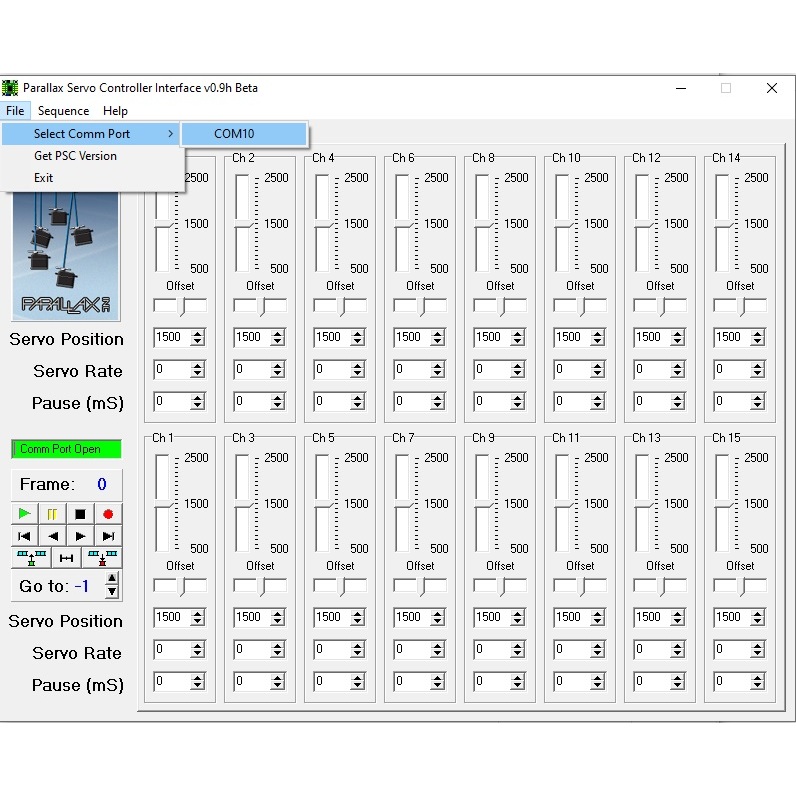The width and height of the screenshot is (796, 796).
Task: Jump to first frame button
Action: tap(24, 536)
